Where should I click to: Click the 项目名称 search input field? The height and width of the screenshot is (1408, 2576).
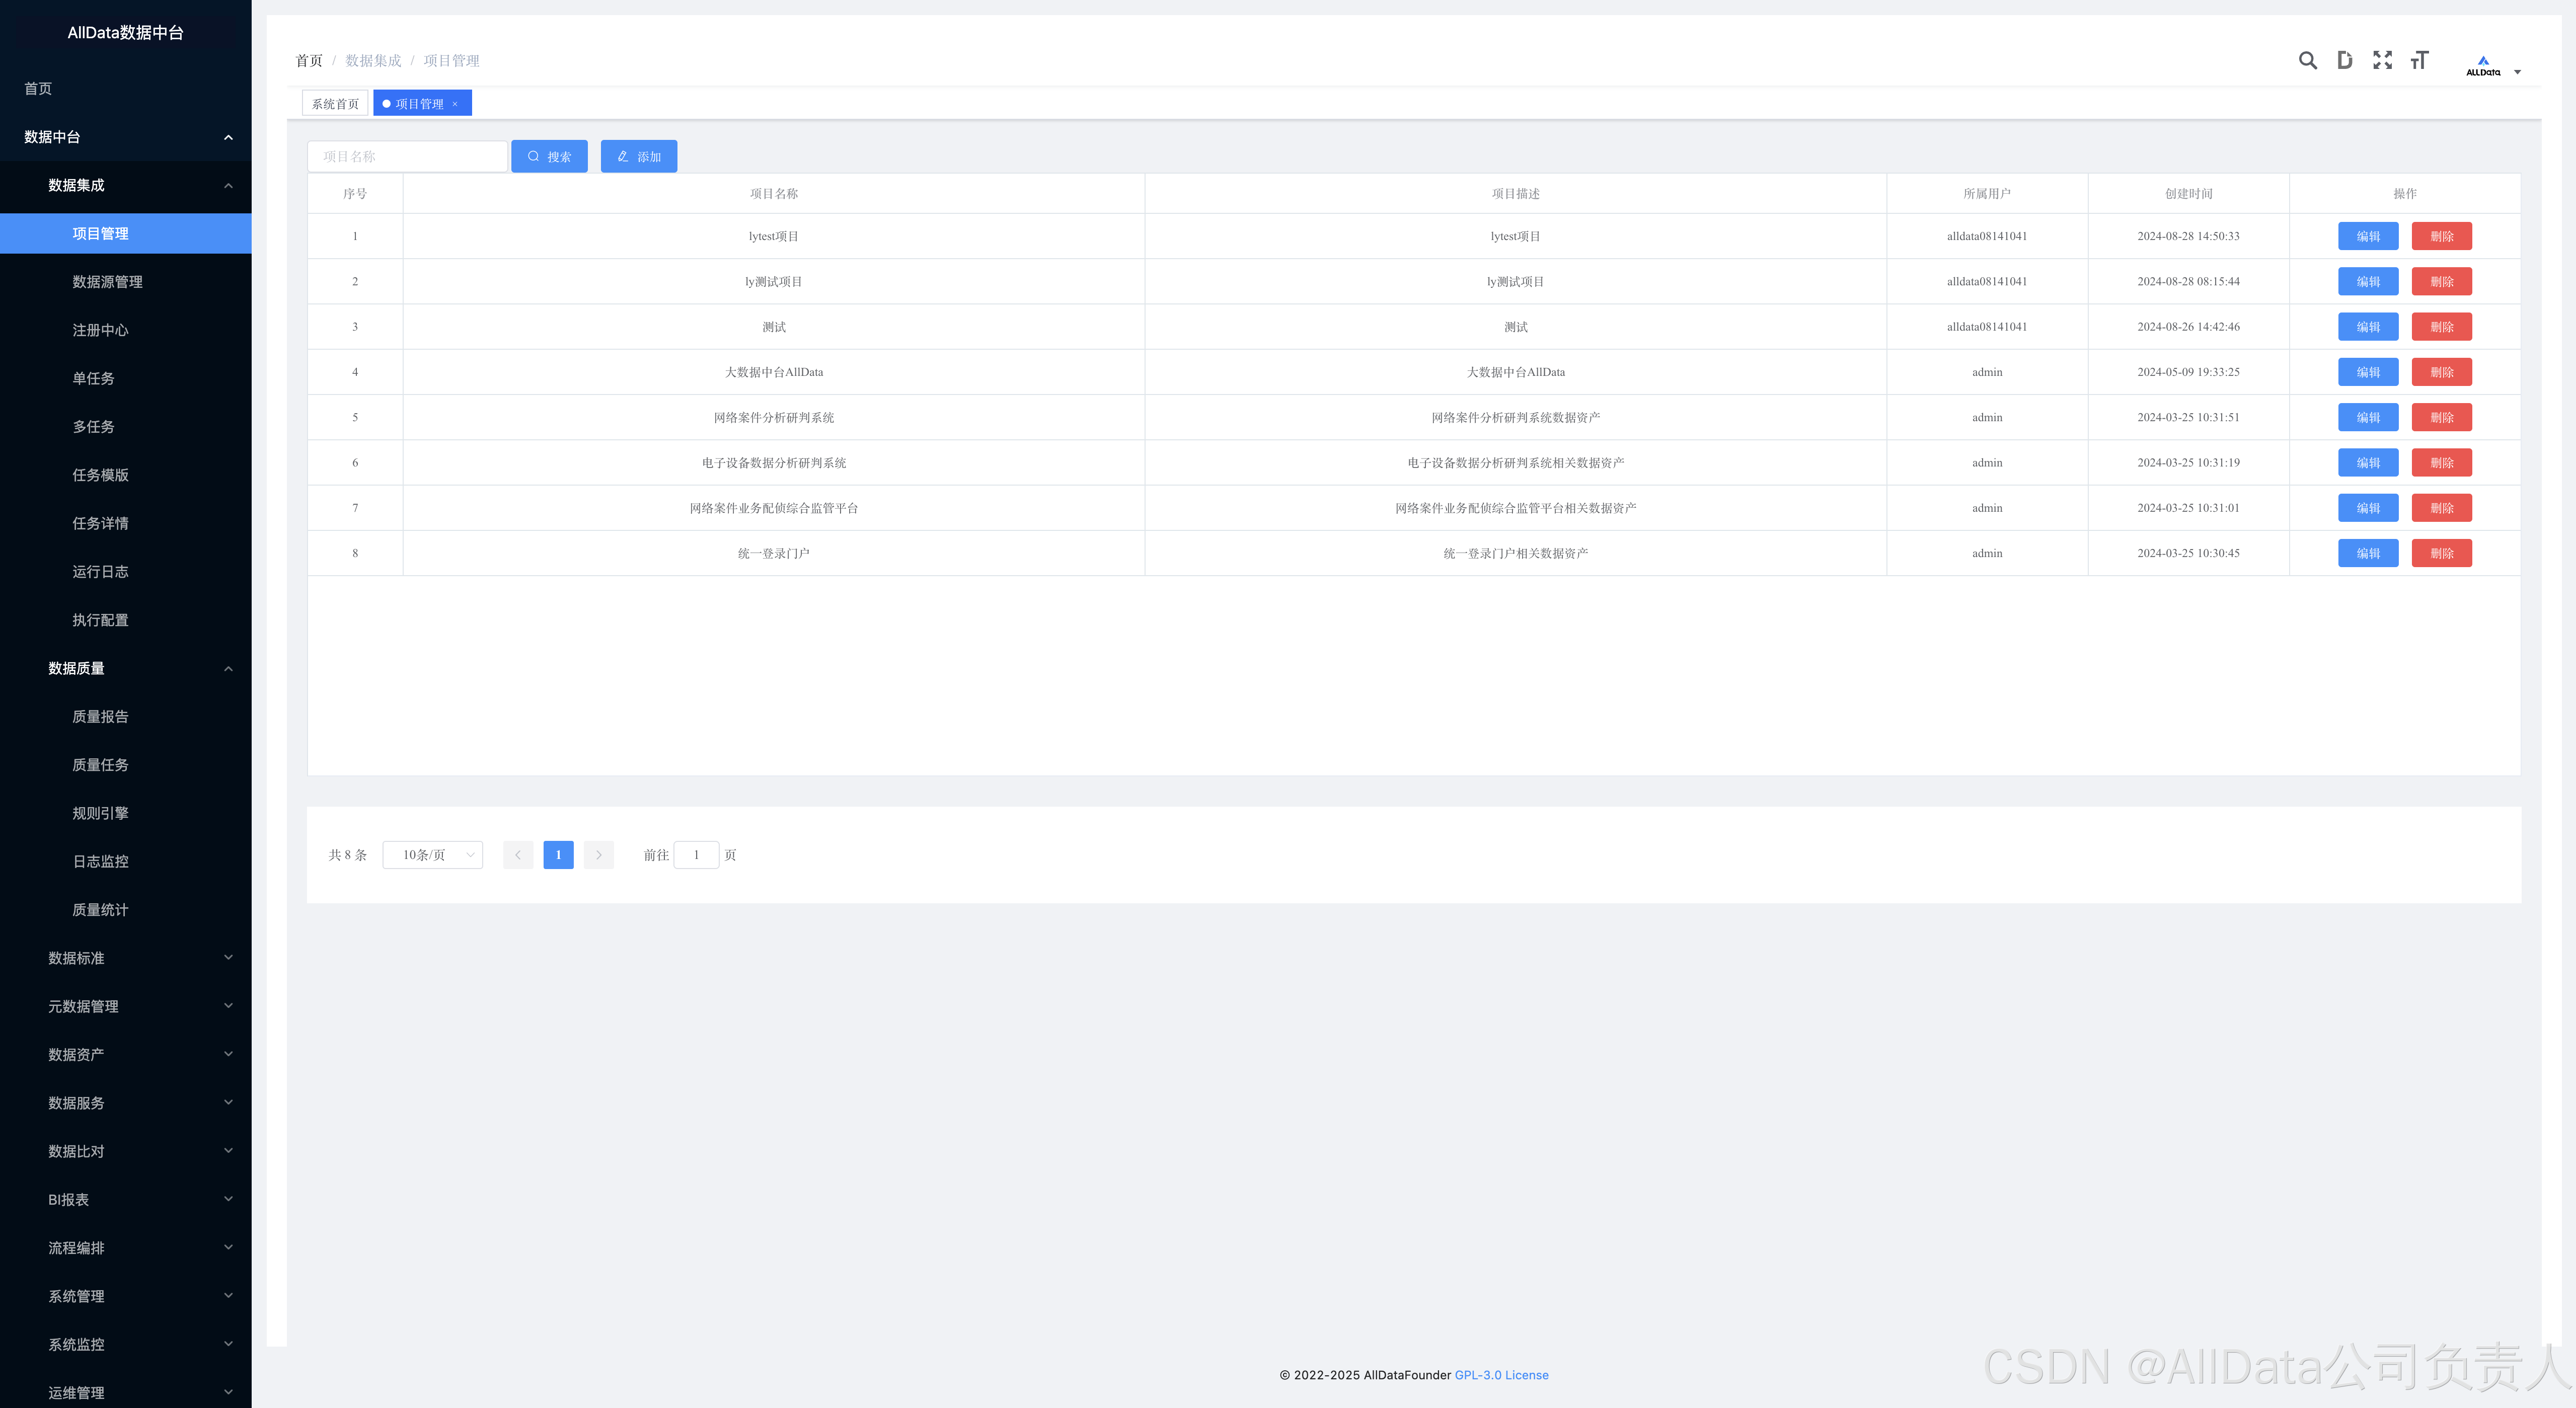(407, 156)
